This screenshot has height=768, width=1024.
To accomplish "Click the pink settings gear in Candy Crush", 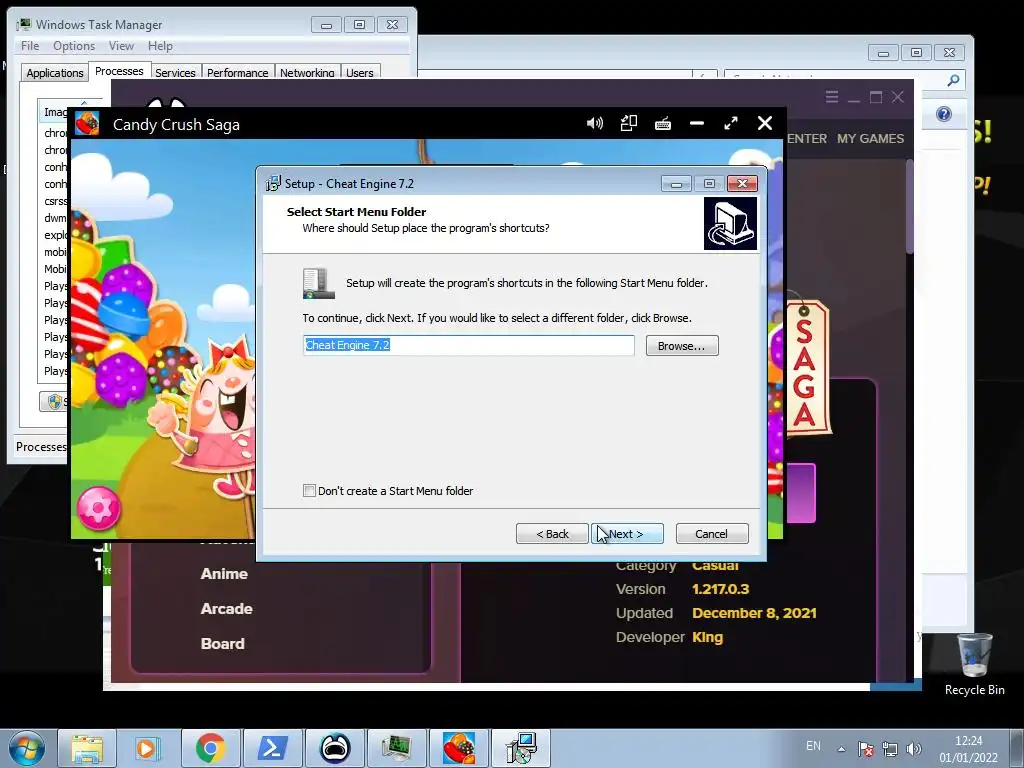I will [99, 508].
